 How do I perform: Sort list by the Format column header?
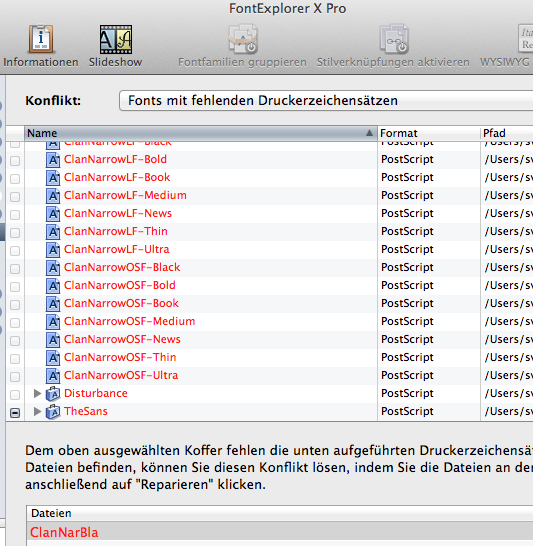point(429,133)
